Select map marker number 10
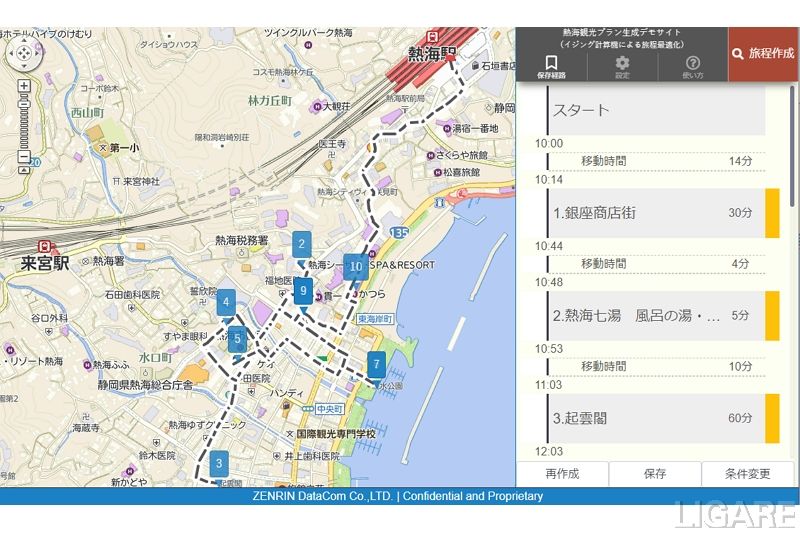800x533 pixels. [x=355, y=267]
